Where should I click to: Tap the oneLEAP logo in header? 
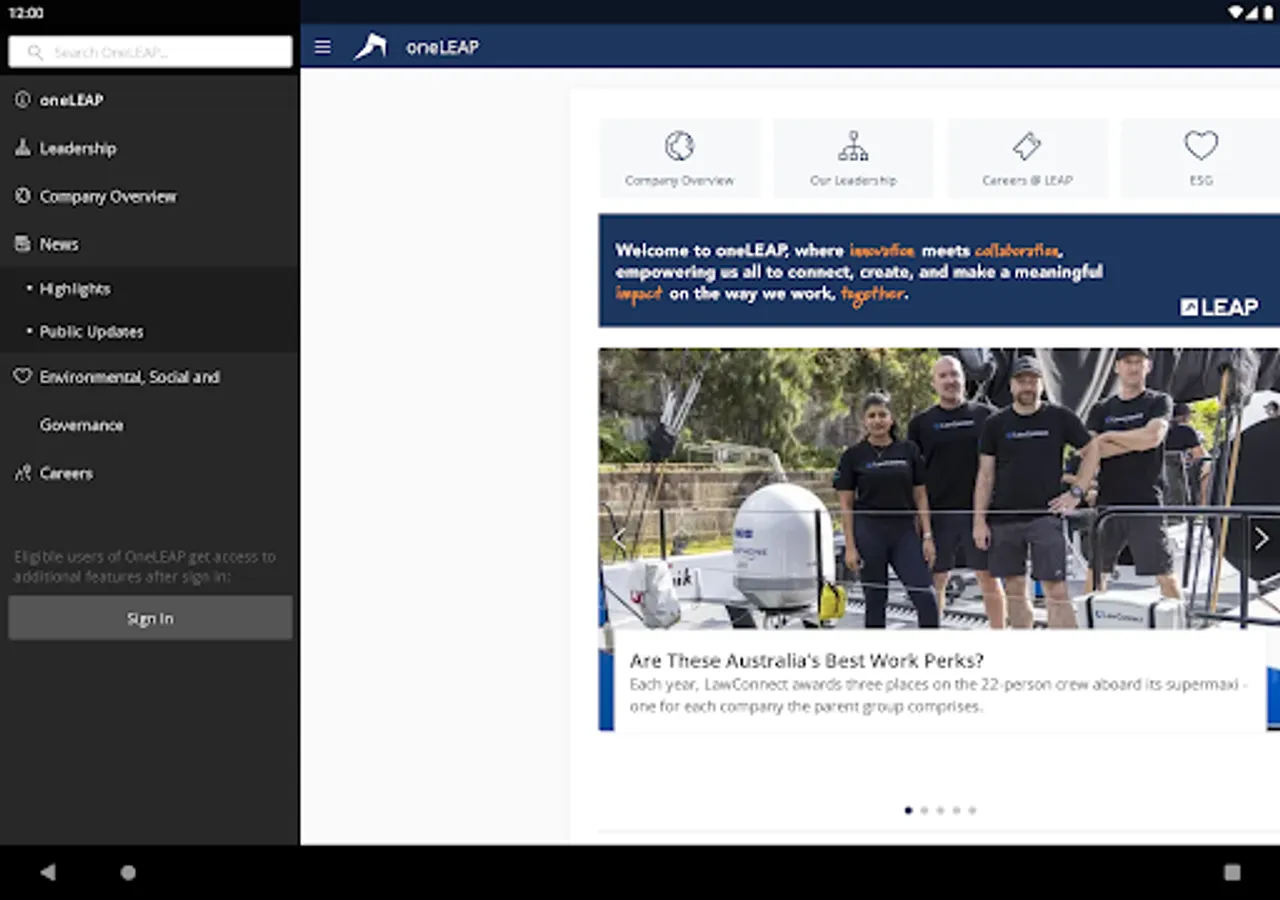tap(370, 47)
